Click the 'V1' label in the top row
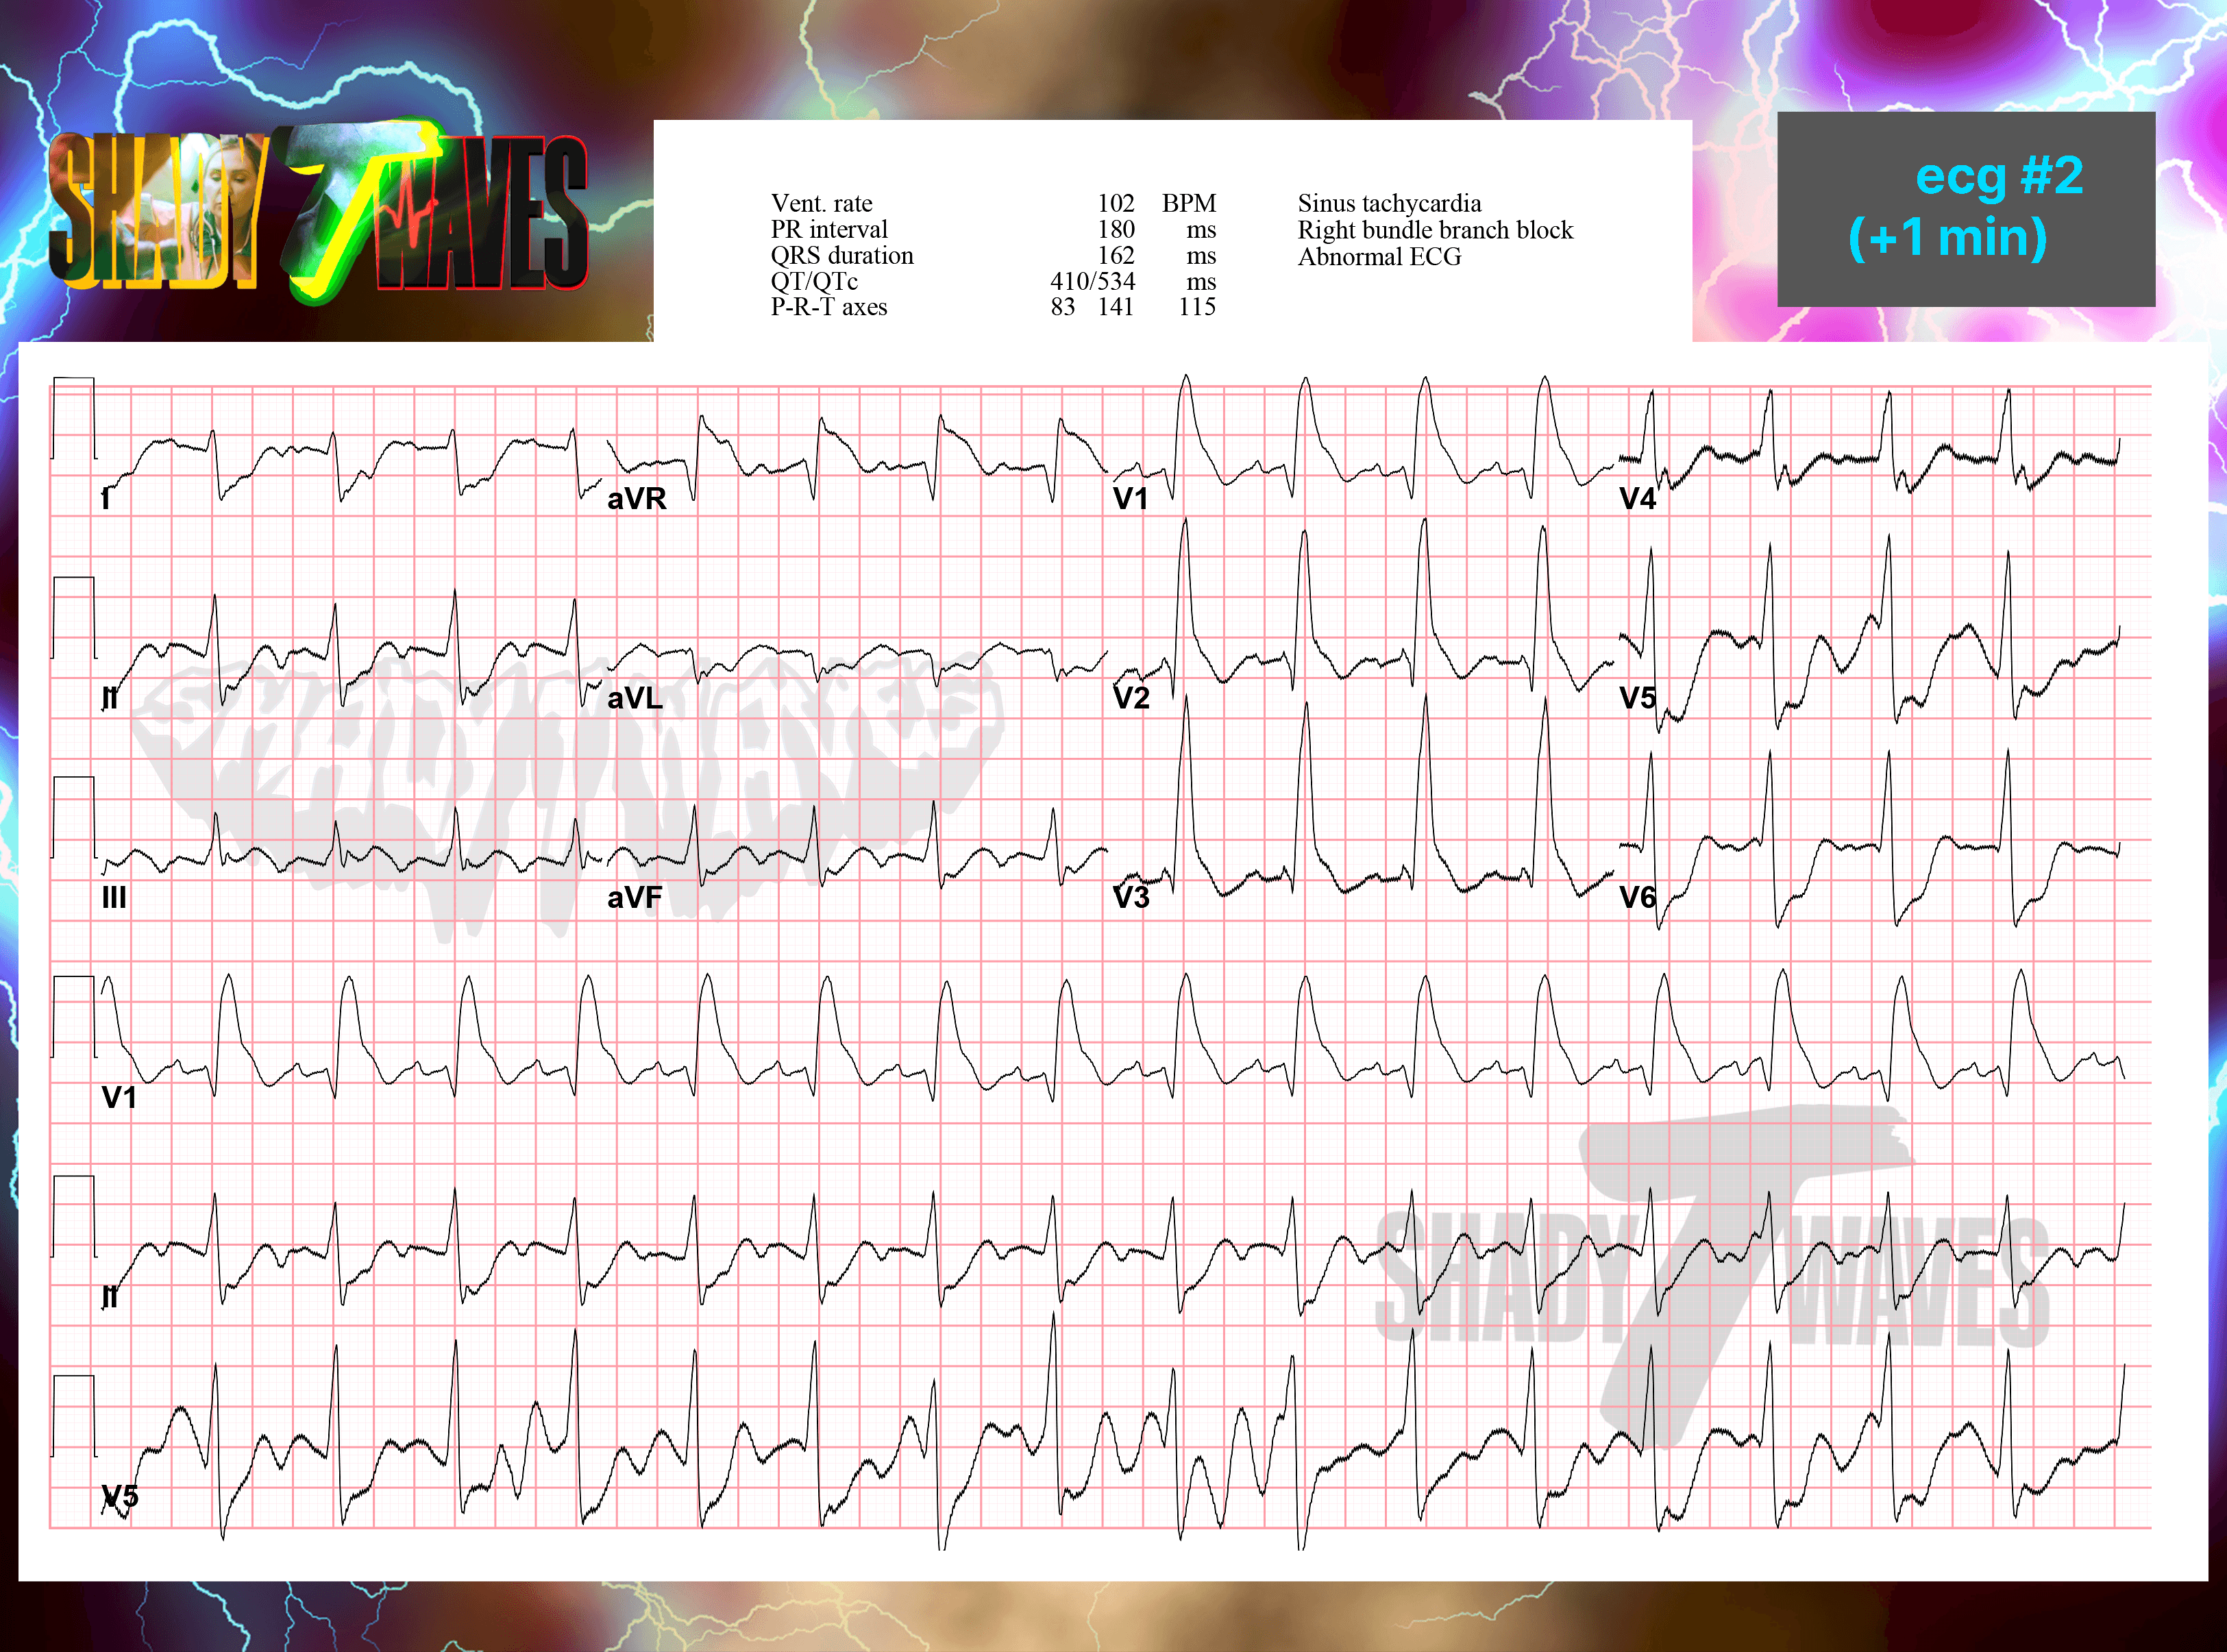Viewport: 2227px width, 1652px height. [x=1130, y=498]
